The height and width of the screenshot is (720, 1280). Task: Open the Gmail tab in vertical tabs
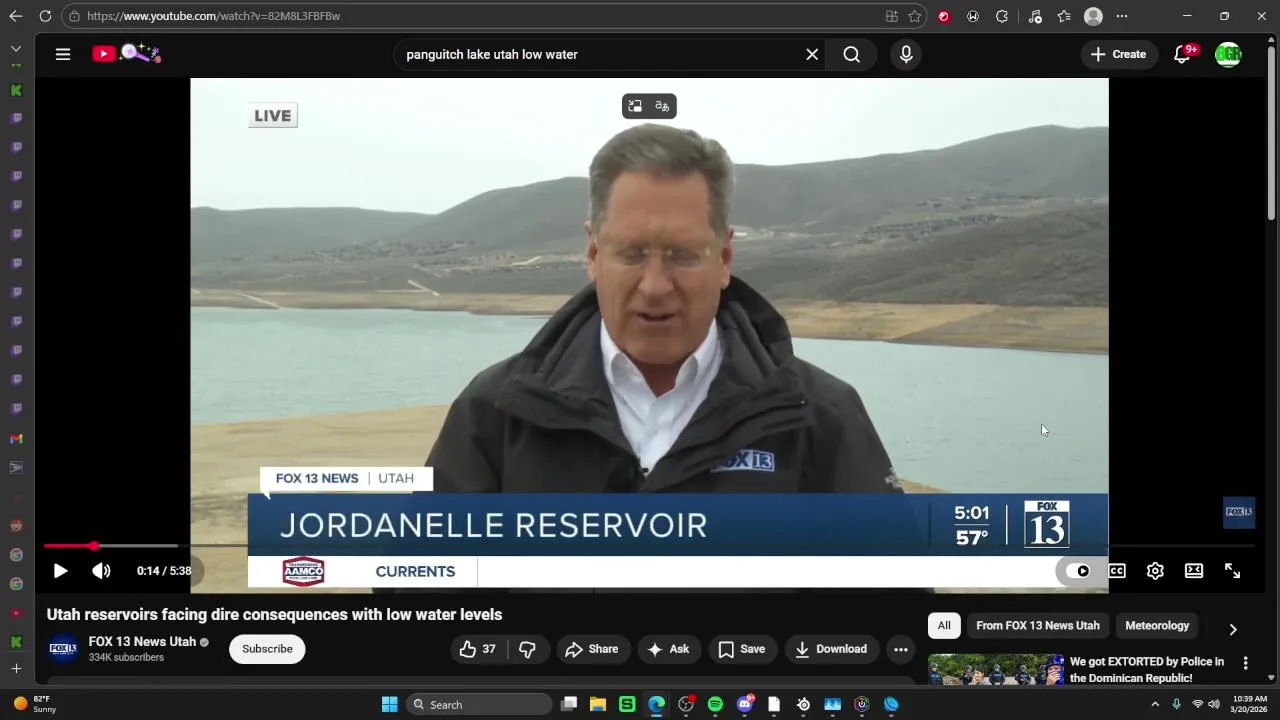(16, 438)
